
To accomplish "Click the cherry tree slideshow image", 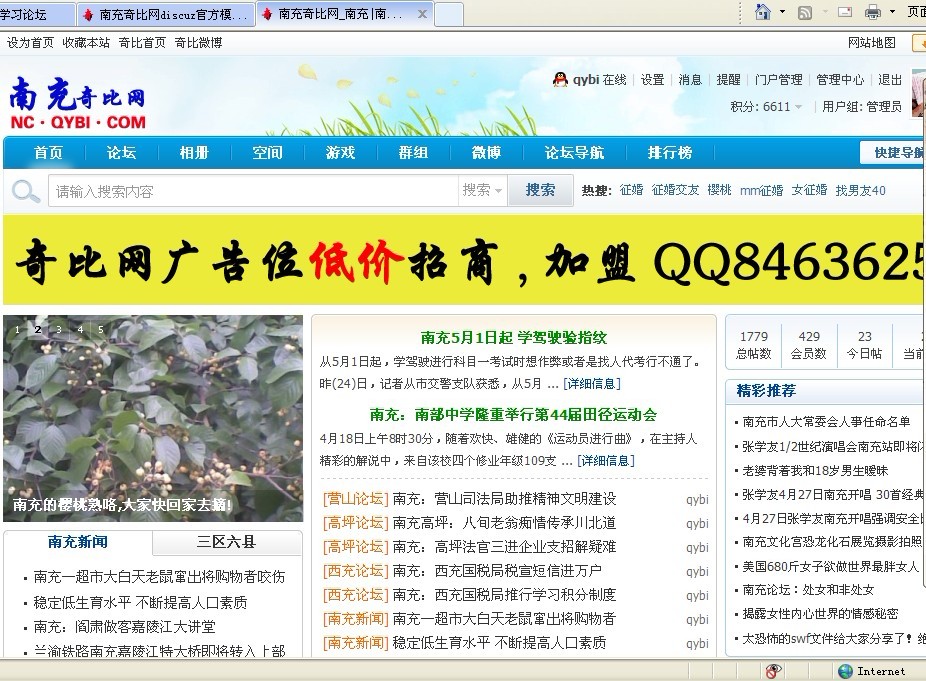I will 153,418.
